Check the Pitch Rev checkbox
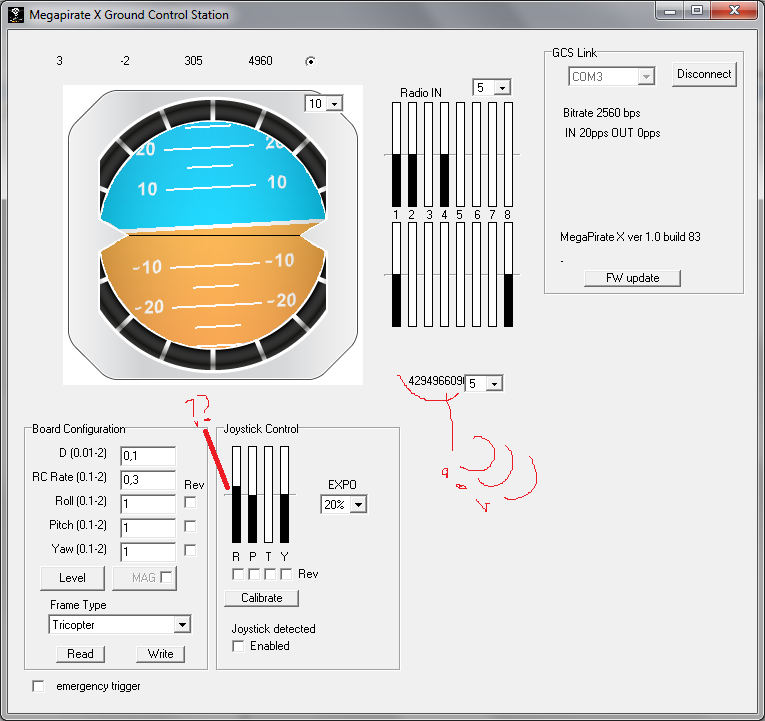This screenshot has height=721, width=765. (x=190, y=525)
